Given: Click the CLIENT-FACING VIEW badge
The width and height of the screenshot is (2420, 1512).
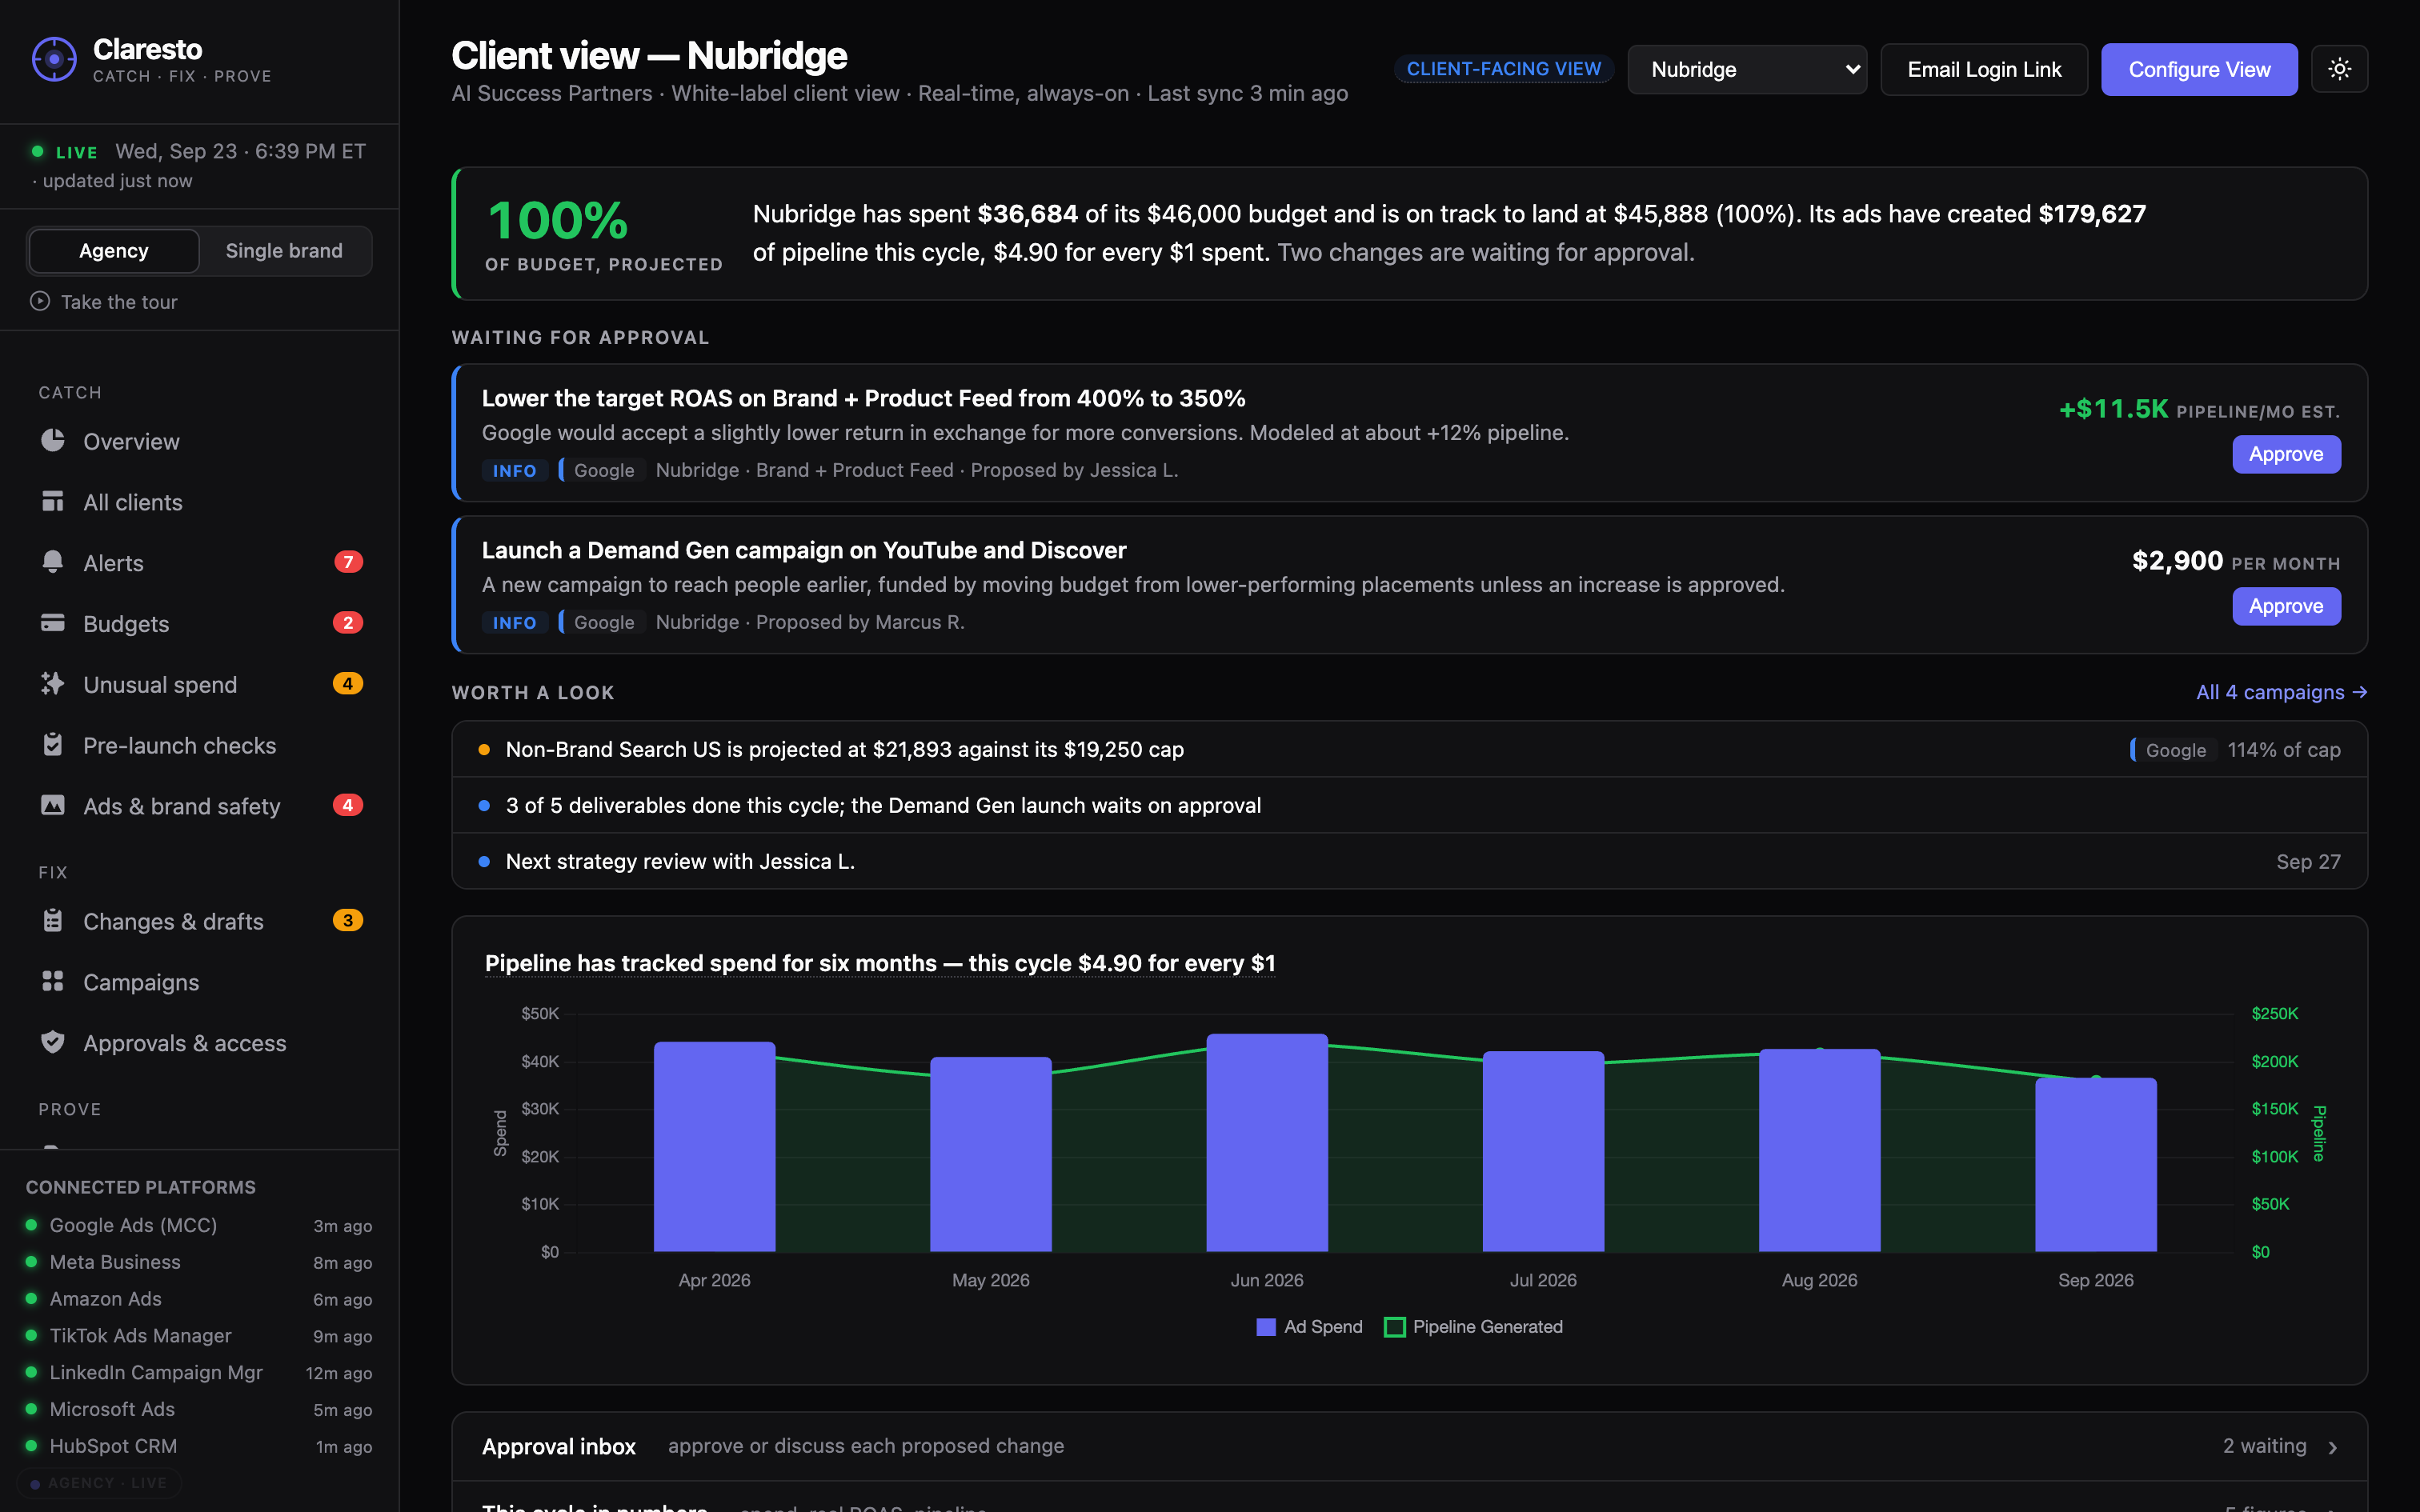Looking at the screenshot, I should pos(1503,69).
